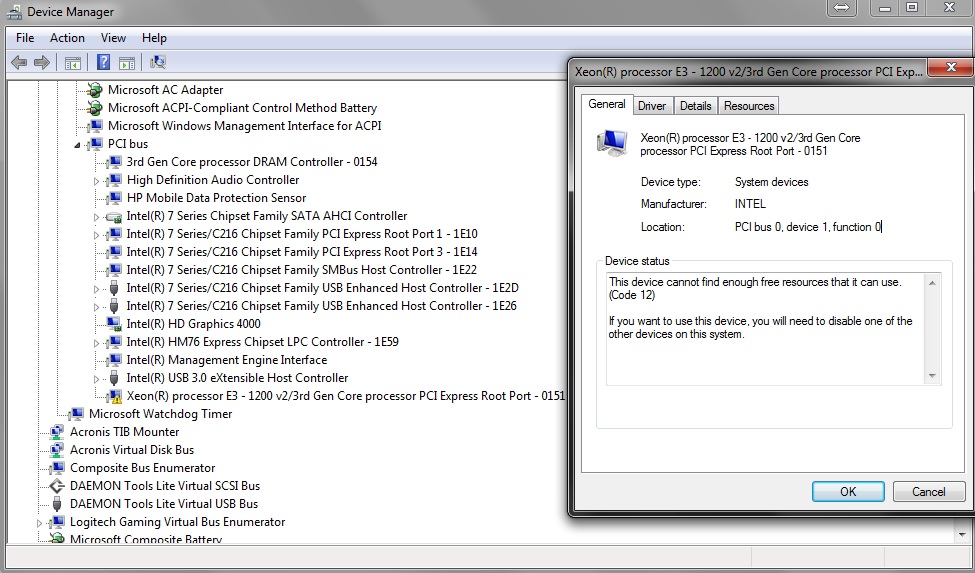
Task: Click device type value 'System devices'
Action: pos(772,182)
